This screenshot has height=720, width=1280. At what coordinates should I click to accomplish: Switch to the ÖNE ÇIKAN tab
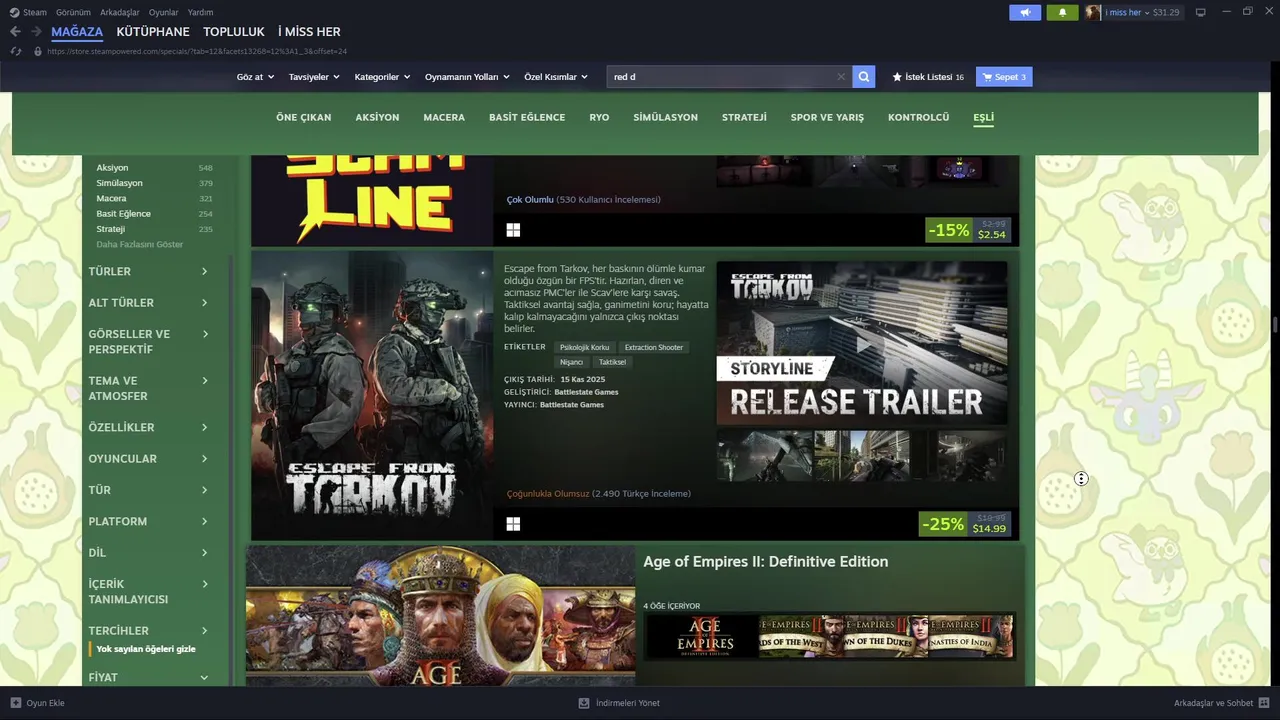tap(303, 117)
